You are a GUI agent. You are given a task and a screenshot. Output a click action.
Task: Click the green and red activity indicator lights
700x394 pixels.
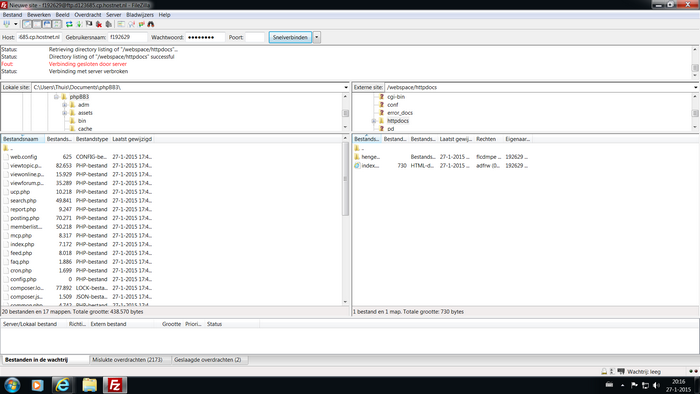tap(693, 371)
